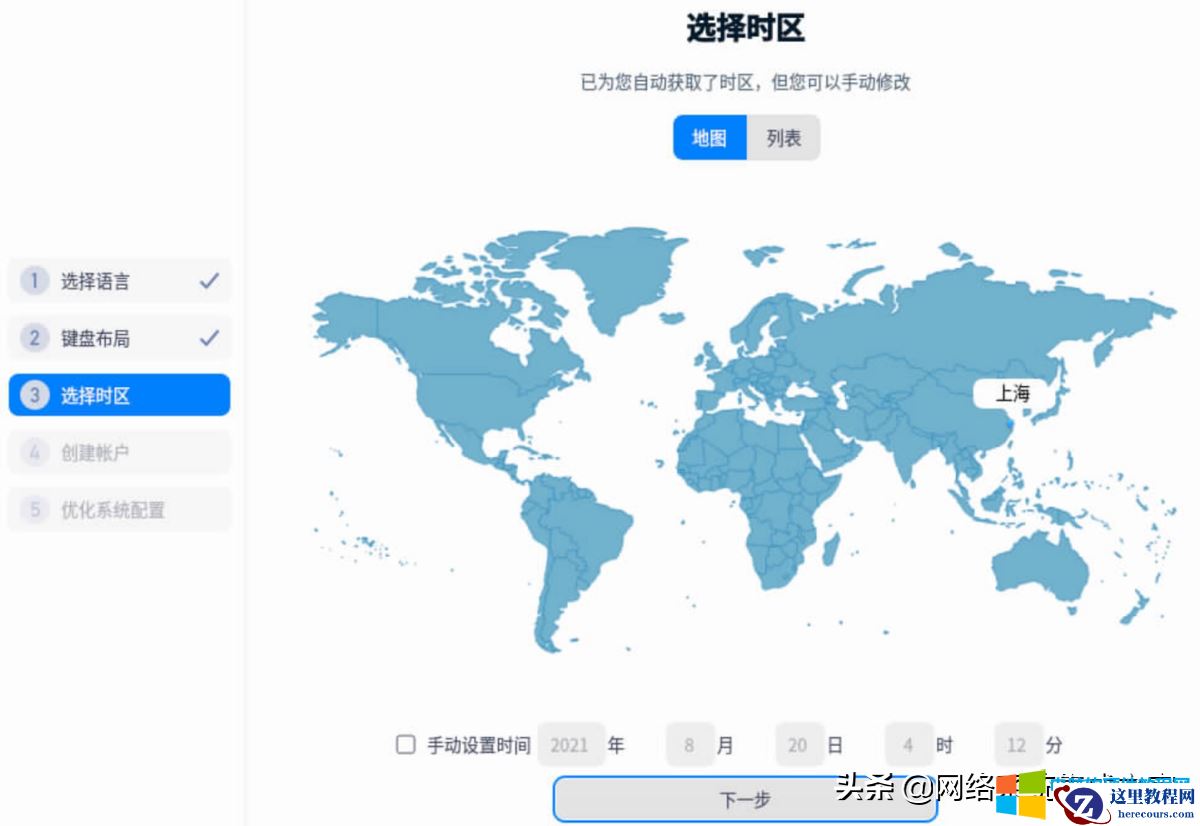Select Australia on the timezone map
The image size is (1200, 826).
coord(1040,570)
